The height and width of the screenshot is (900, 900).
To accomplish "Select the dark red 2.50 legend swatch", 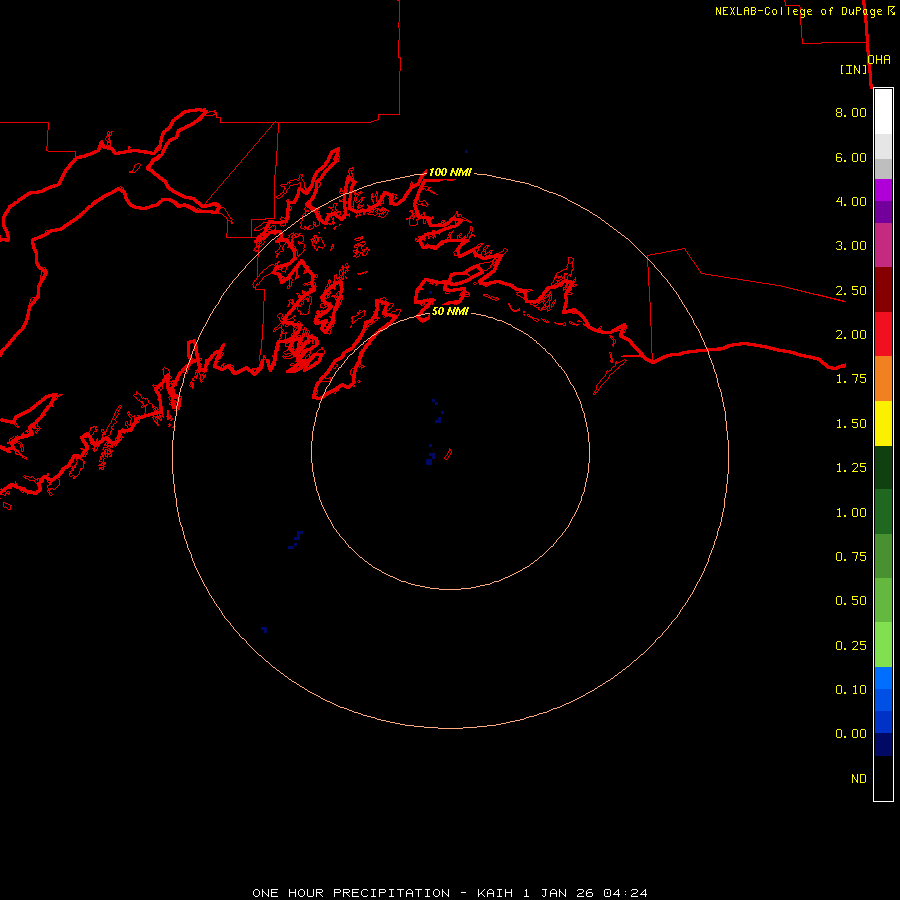I will tap(883, 290).
